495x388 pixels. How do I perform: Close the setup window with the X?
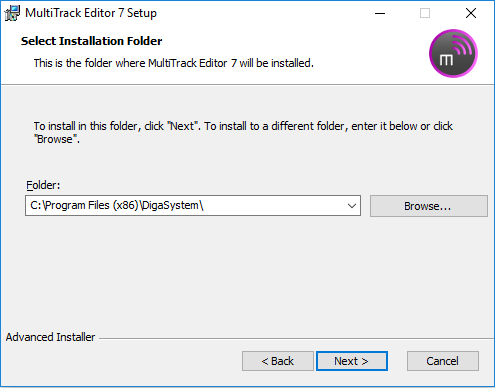pos(471,13)
